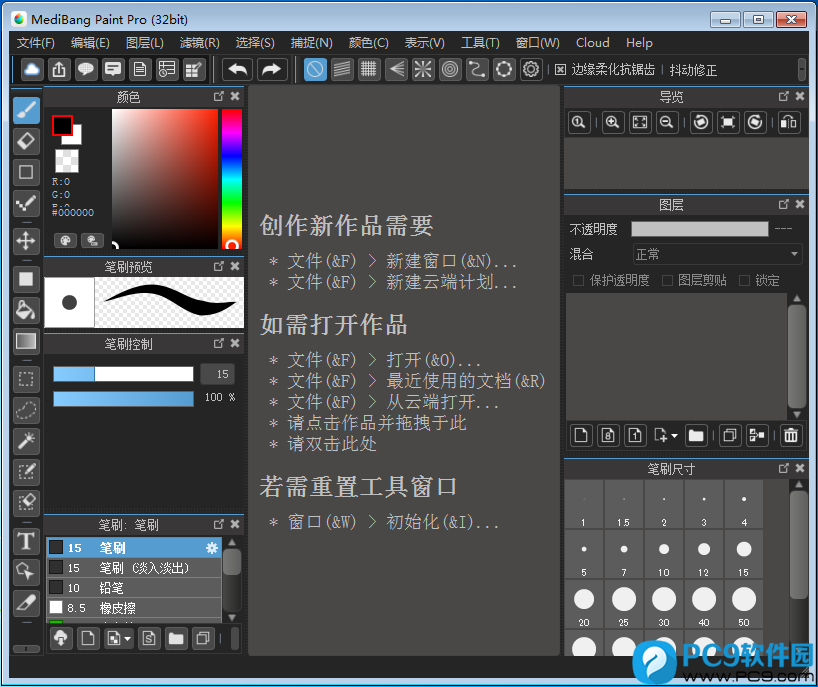This screenshot has width=818, height=687.
Task: Click the Redo arrow
Action: tap(271, 69)
